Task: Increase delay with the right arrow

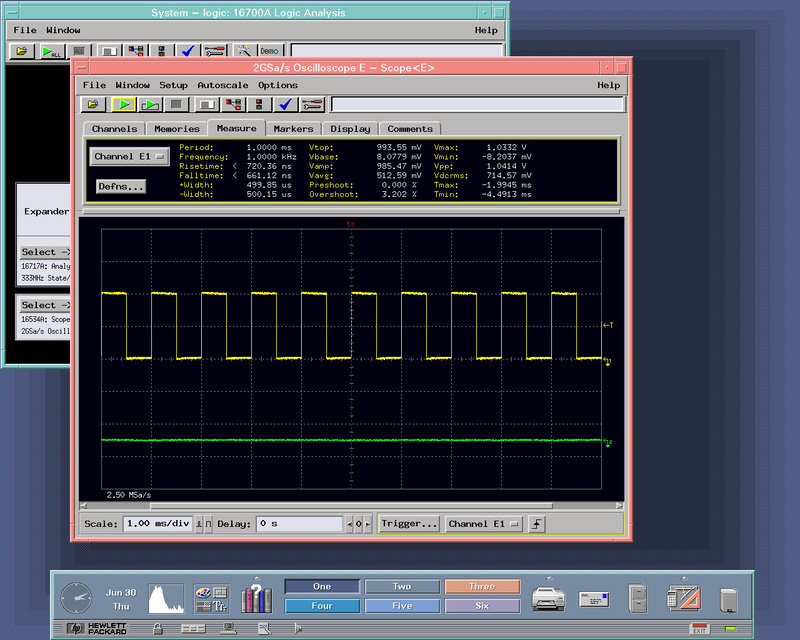Action: [367, 524]
